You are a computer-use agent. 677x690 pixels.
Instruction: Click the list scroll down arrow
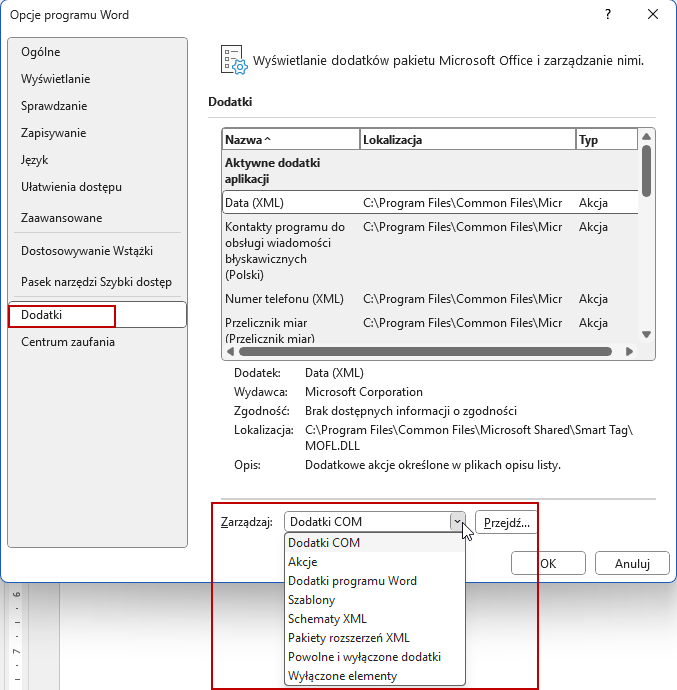point(646,334)
